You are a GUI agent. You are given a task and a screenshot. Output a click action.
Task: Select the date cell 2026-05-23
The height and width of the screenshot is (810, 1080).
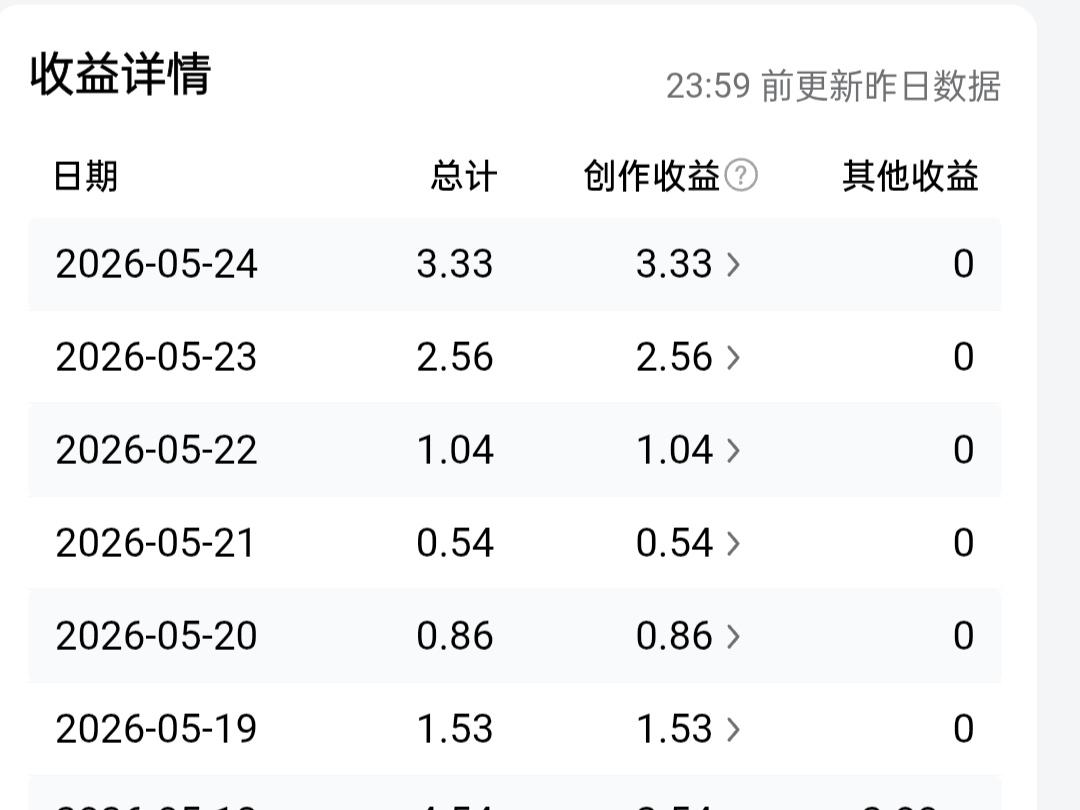click(156, 357)
